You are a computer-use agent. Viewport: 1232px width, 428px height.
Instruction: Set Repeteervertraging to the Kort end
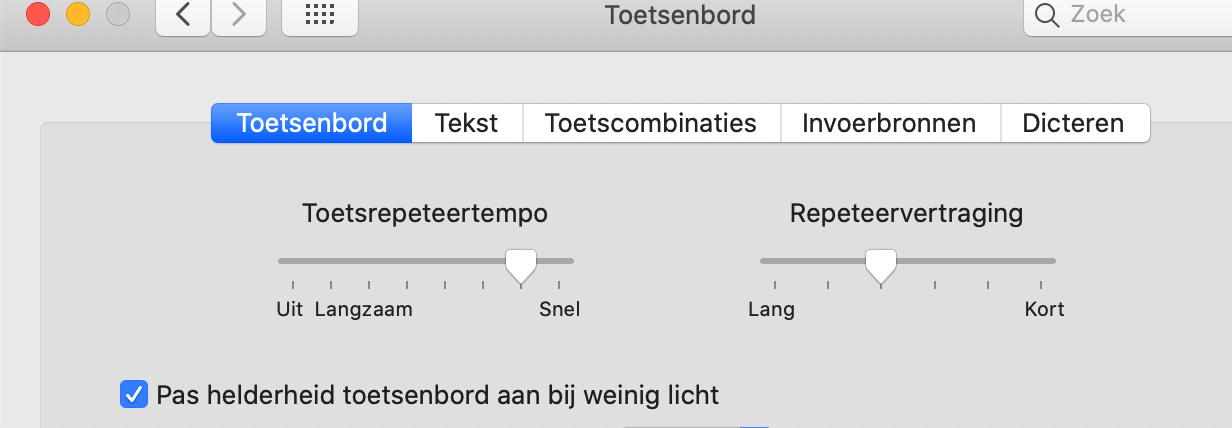point(1042,261)
